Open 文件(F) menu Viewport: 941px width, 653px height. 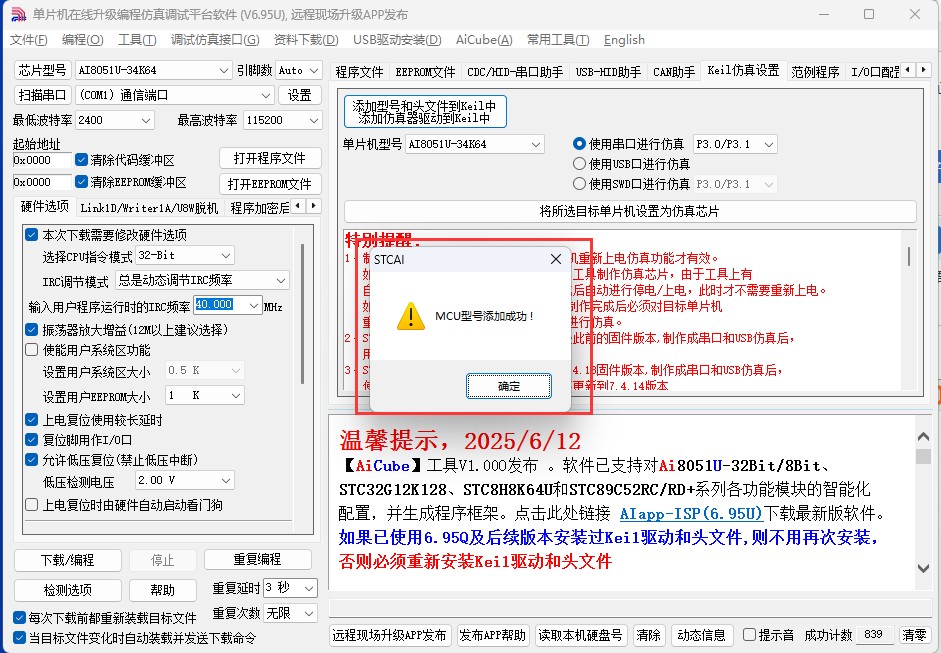point(29,40)
